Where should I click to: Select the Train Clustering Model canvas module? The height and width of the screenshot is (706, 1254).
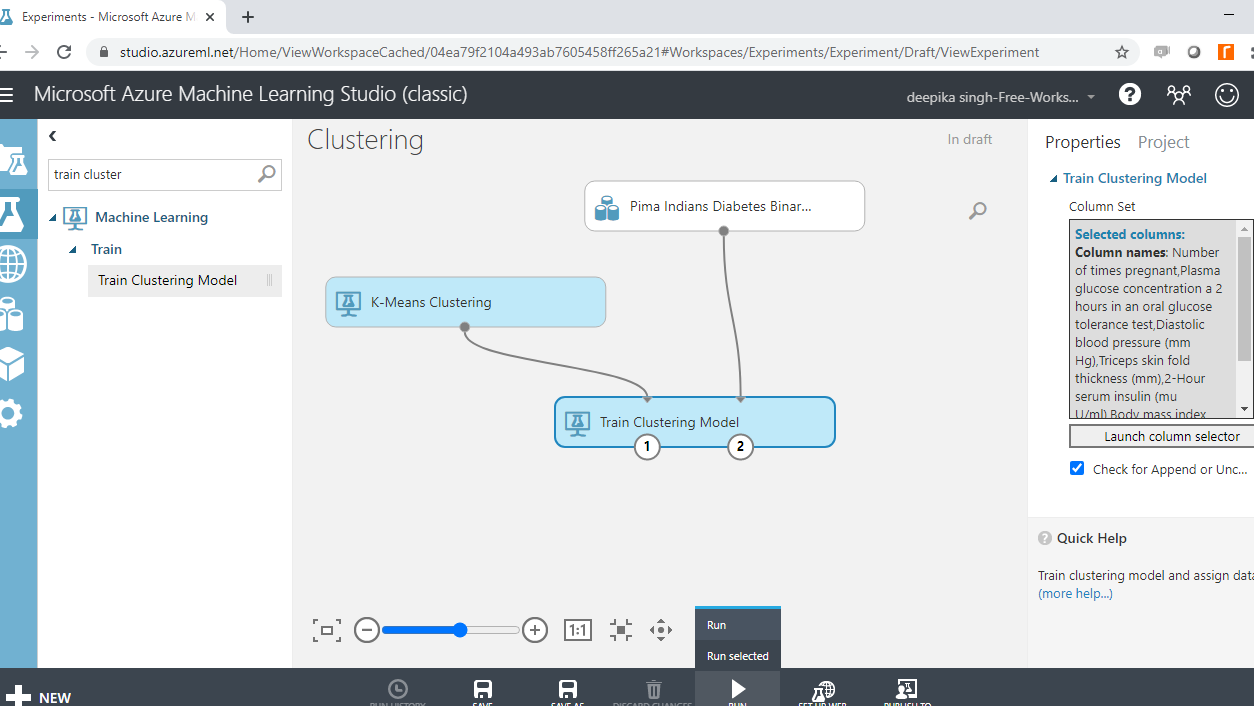[695, 422]
